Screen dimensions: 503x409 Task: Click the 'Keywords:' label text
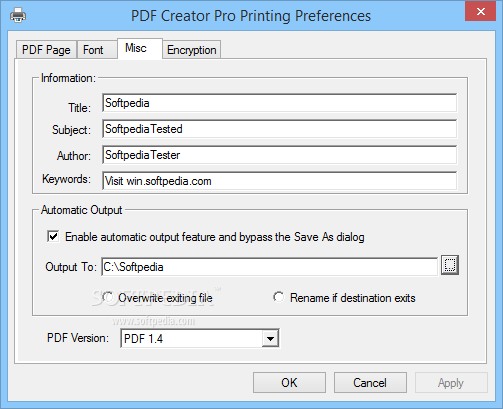click(x=66, y=179)
